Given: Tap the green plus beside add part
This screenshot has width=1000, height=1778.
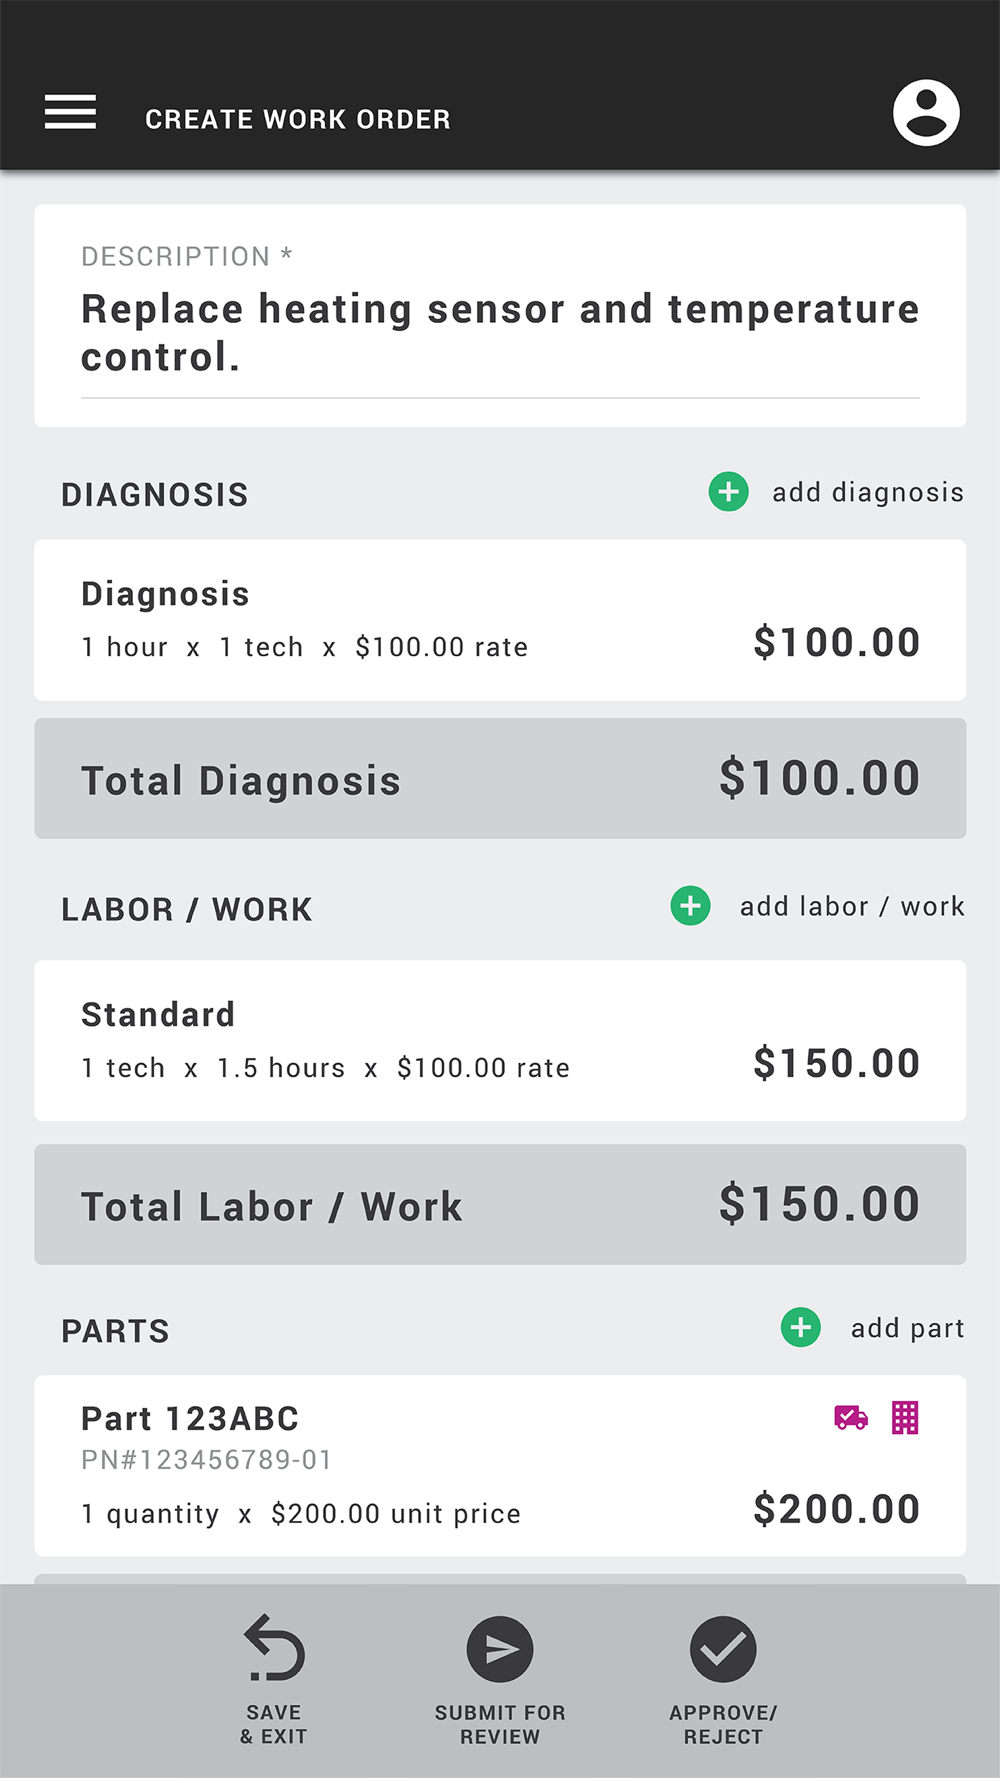Looking at the screenshot, I should click(x=801, y=1328).
